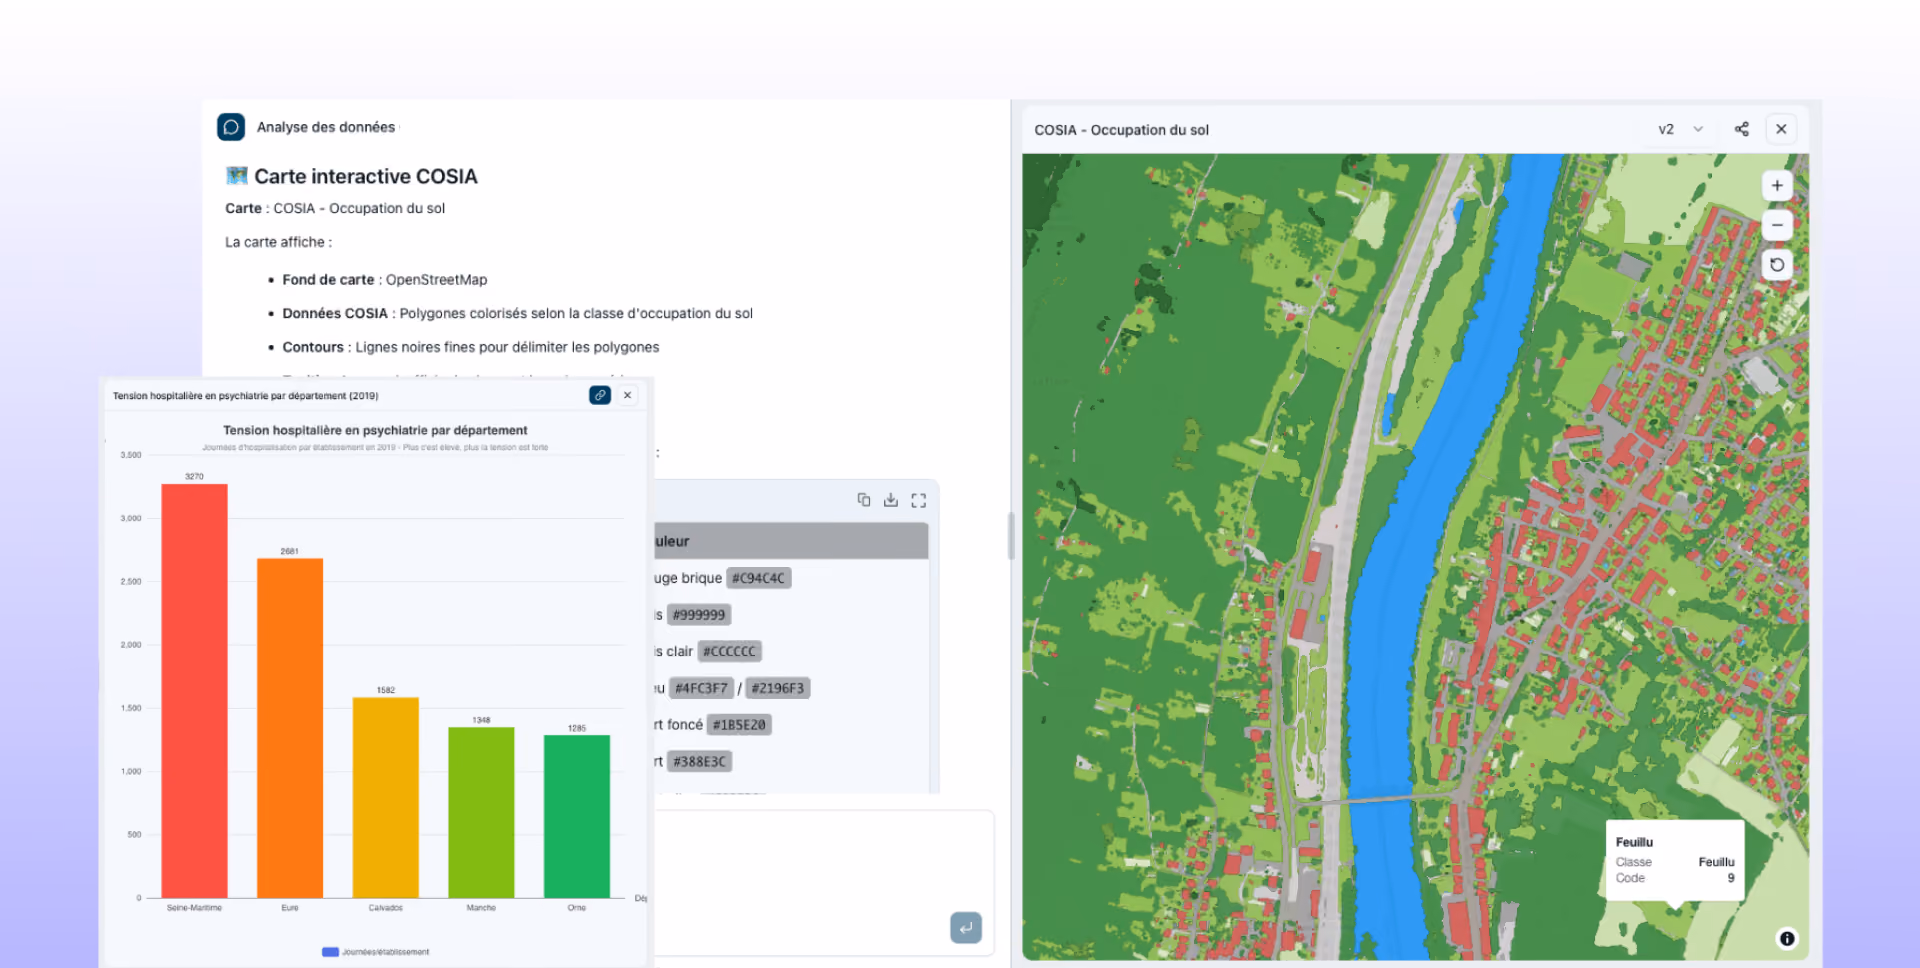This screenshot has width=1920, height=968.
Task: Click the Carte interactive COSIA heading
Action: point(352,176)
